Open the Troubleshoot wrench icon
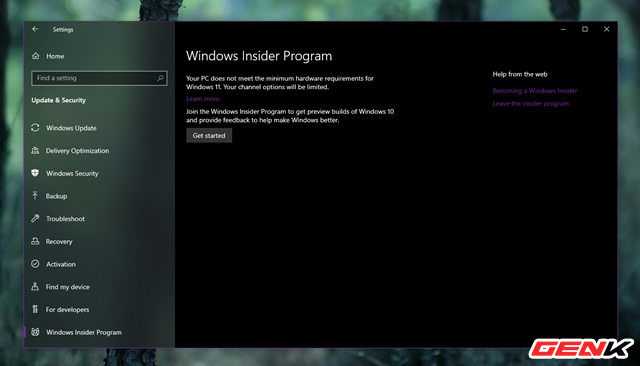The height and width of the screenshot is (366, 640). click(35, 219)
